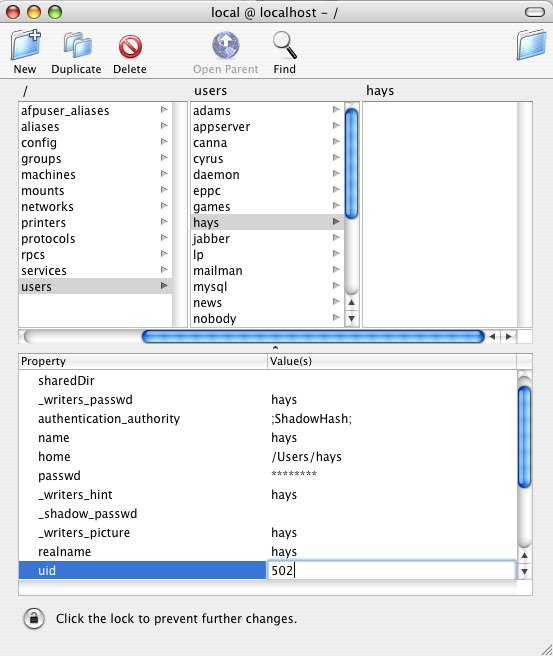Select the _writers_hint property
Viewport: 553px width, 656px height.
click(x=268, y=495)
